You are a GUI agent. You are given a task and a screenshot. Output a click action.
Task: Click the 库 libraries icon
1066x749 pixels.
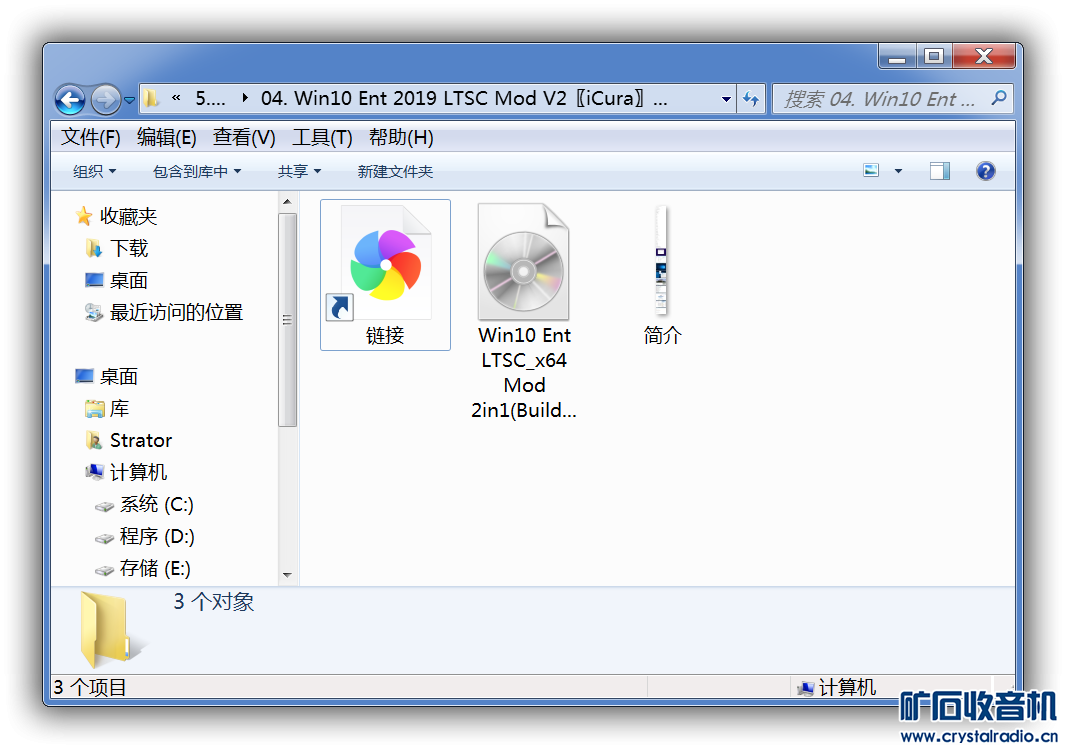click(94, 408)
